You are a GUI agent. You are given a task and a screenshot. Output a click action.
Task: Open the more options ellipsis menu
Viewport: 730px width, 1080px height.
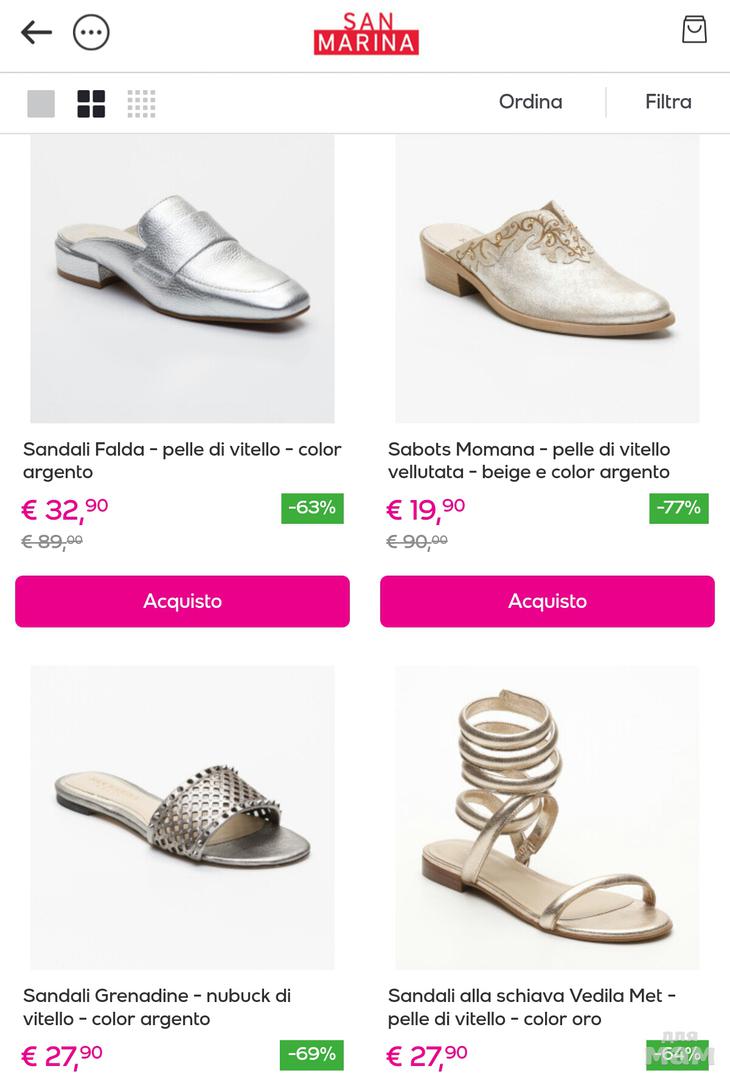click(91, 33)
